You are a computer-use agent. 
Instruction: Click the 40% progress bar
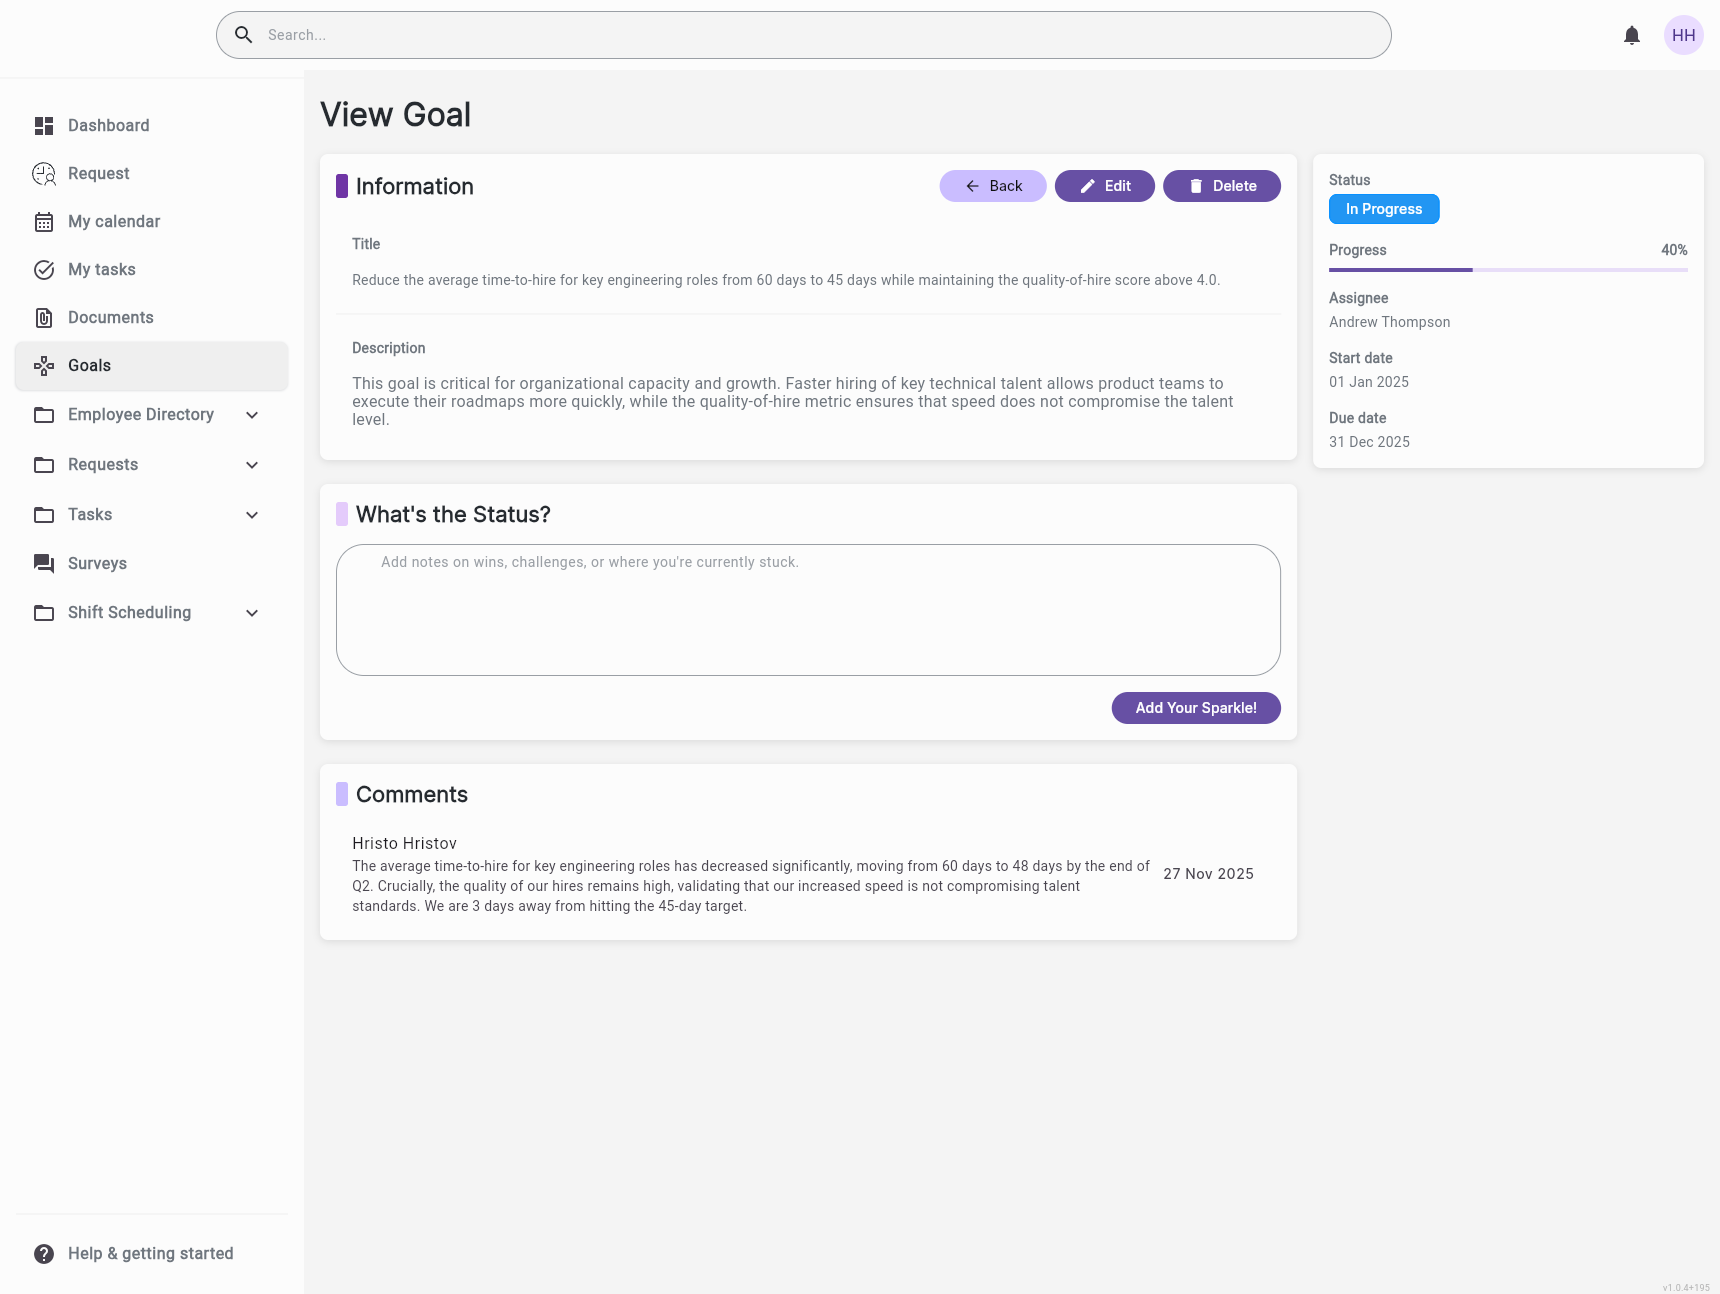click(x=1507, y=270)
